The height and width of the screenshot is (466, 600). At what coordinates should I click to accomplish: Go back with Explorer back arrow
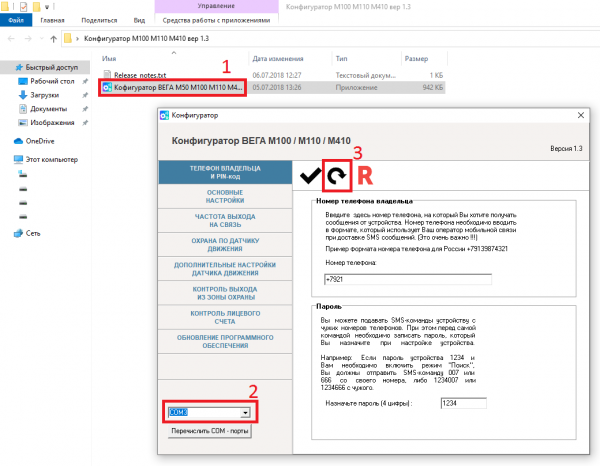coord(11,39)
